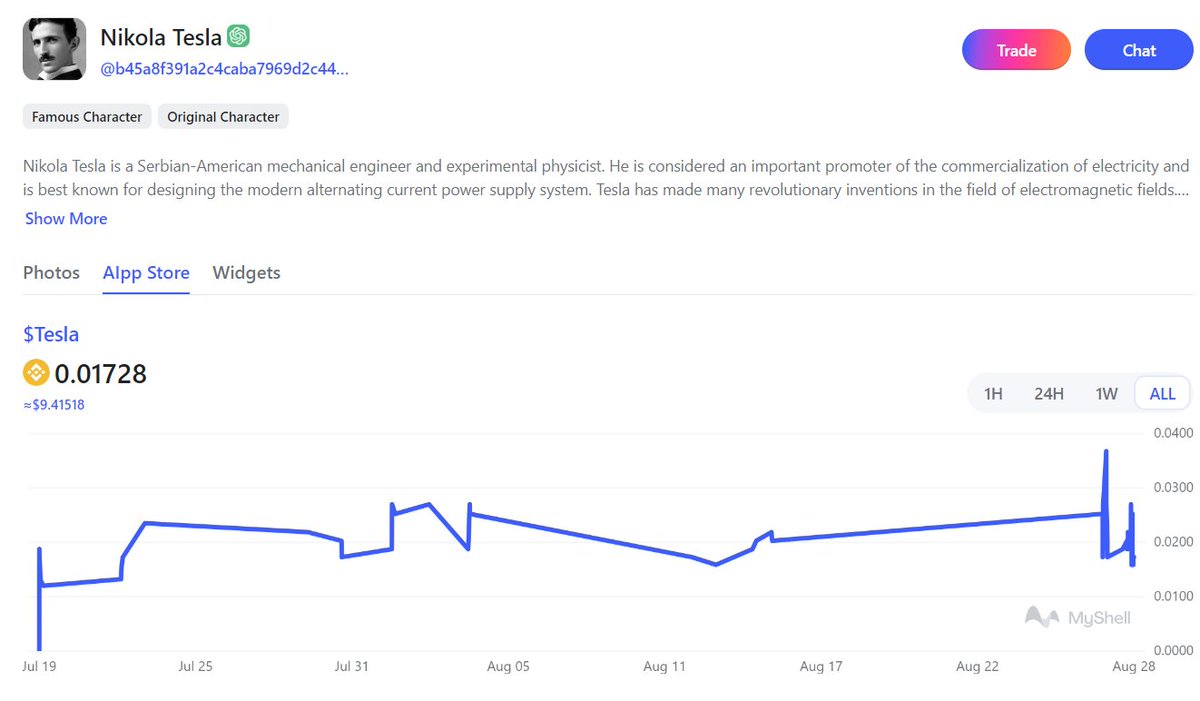Click the Jul 31 date label on the chart axis
1200x701 pixels.
coord(352,667)
